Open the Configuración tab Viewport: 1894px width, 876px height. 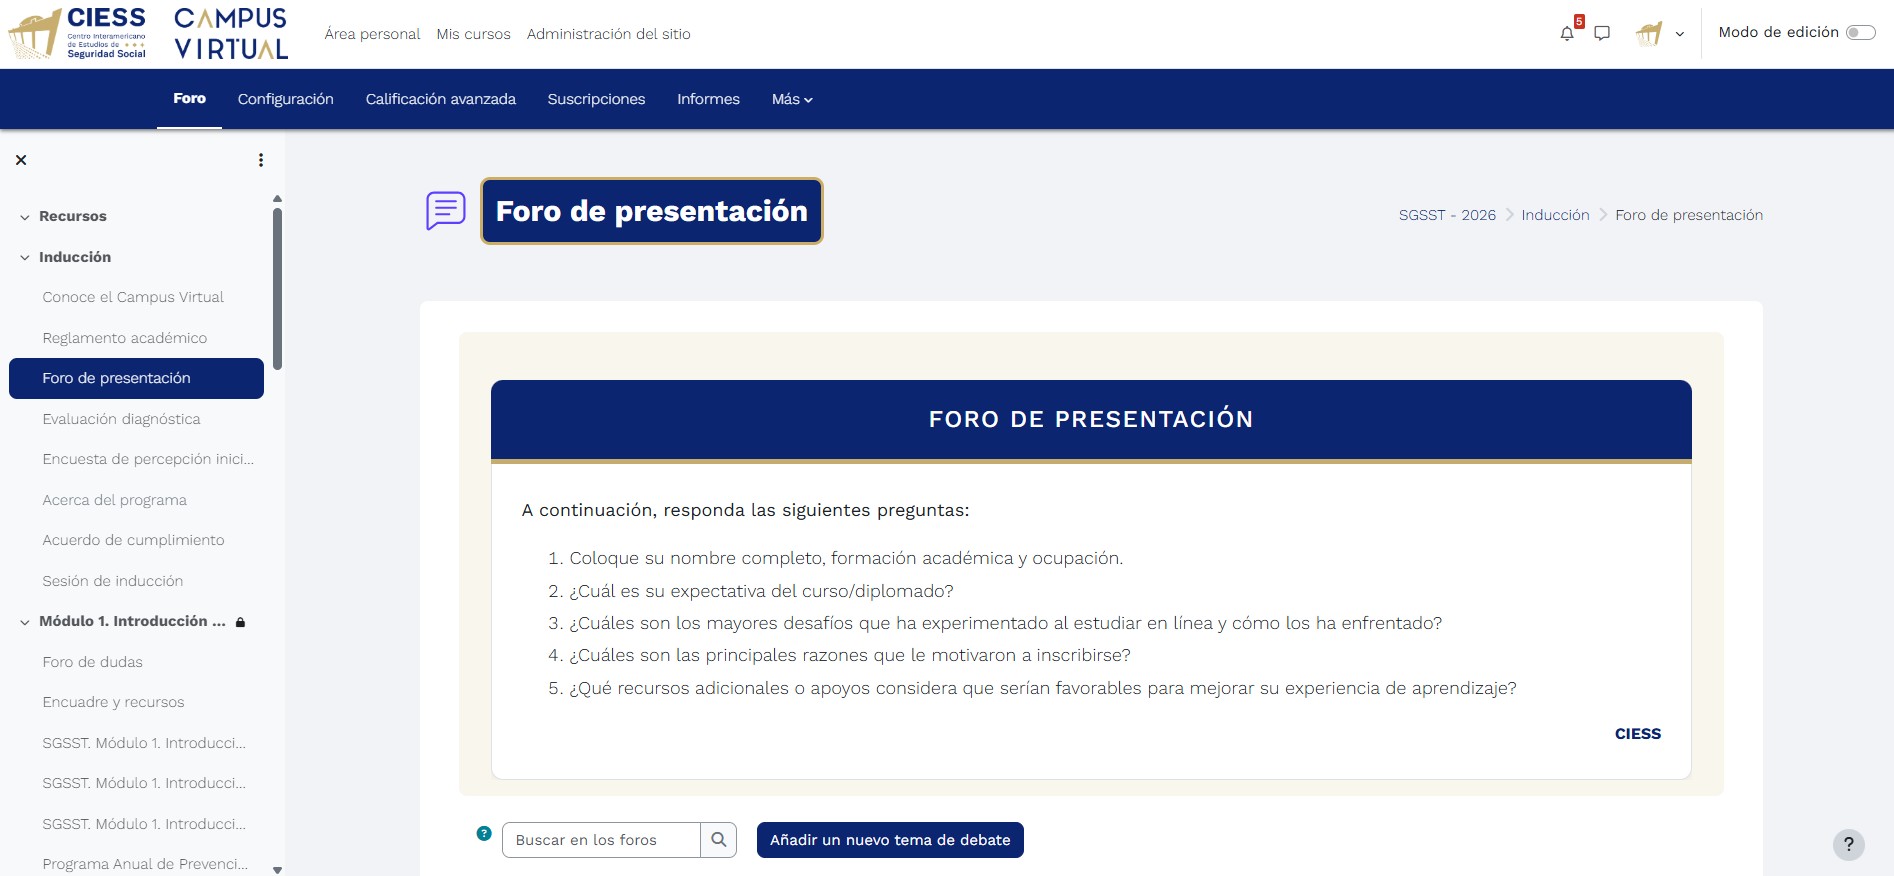coord(285,99)
